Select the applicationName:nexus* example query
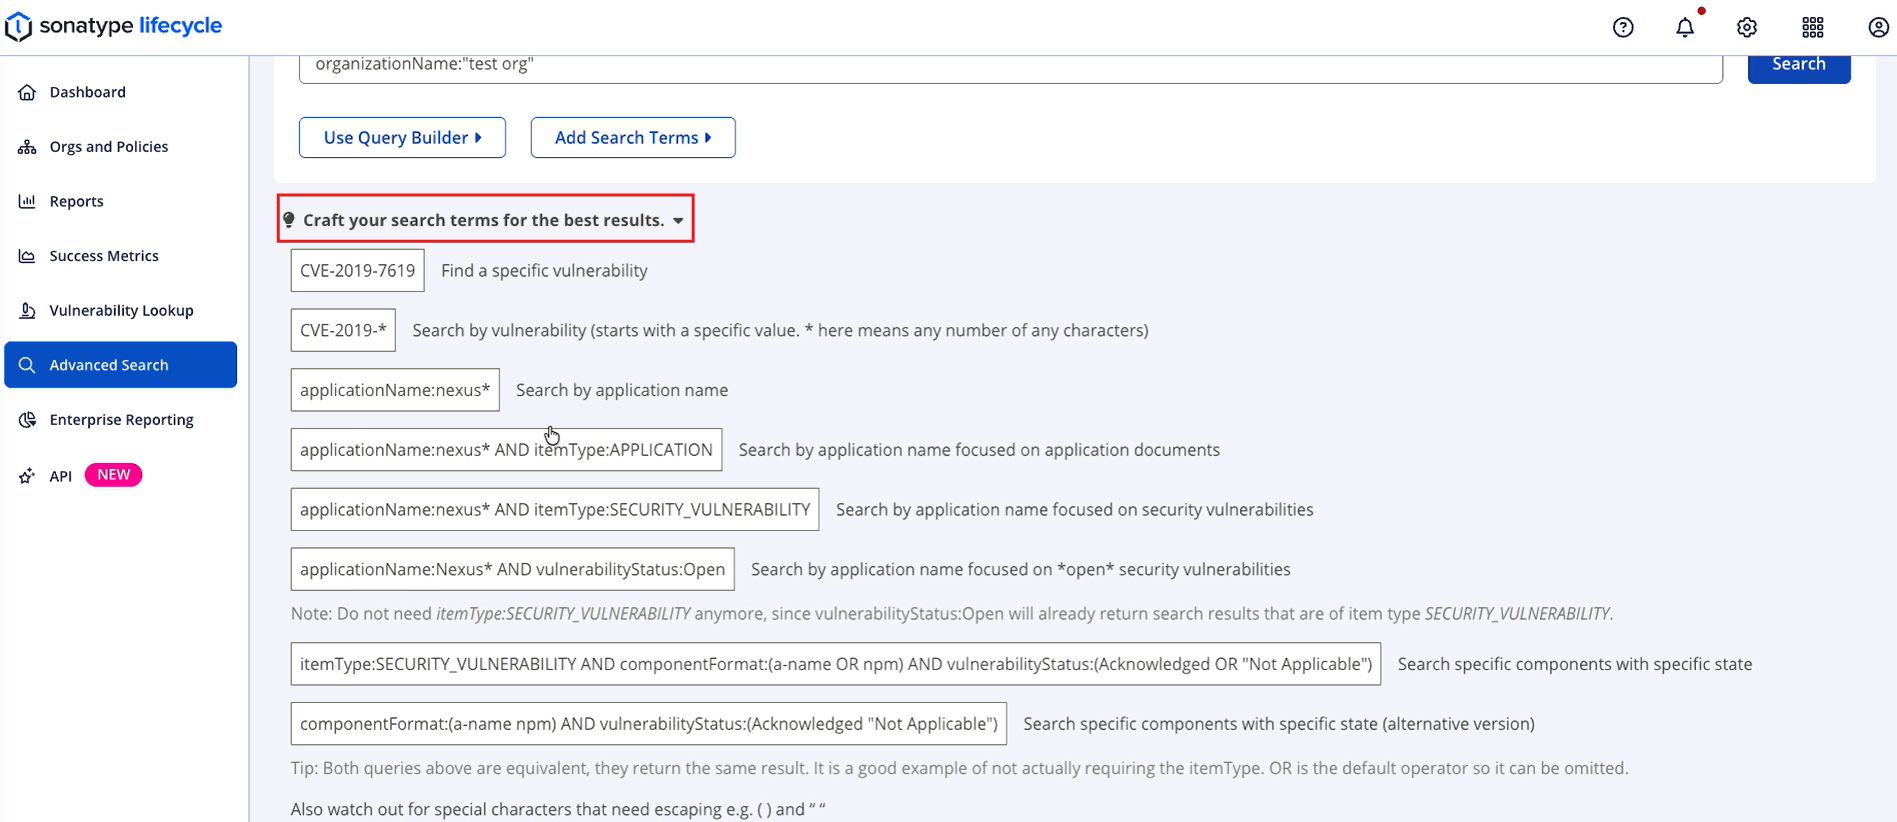The width and height of the screenshot is (1897, 822). tap(395, 390)
